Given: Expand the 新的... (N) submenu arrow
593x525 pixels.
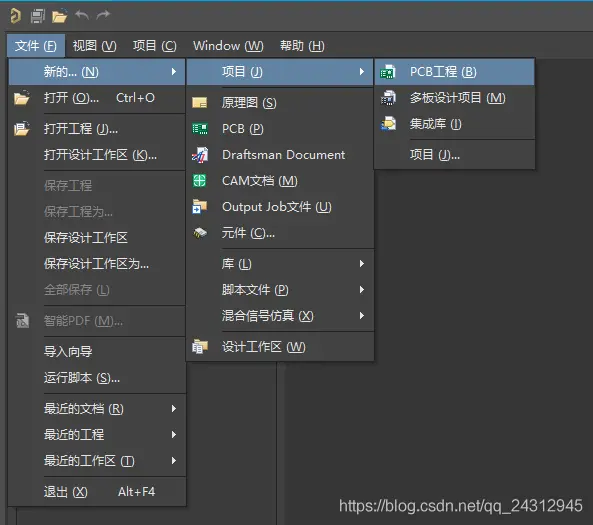Looking at the screenshot, I should point(174,71).
